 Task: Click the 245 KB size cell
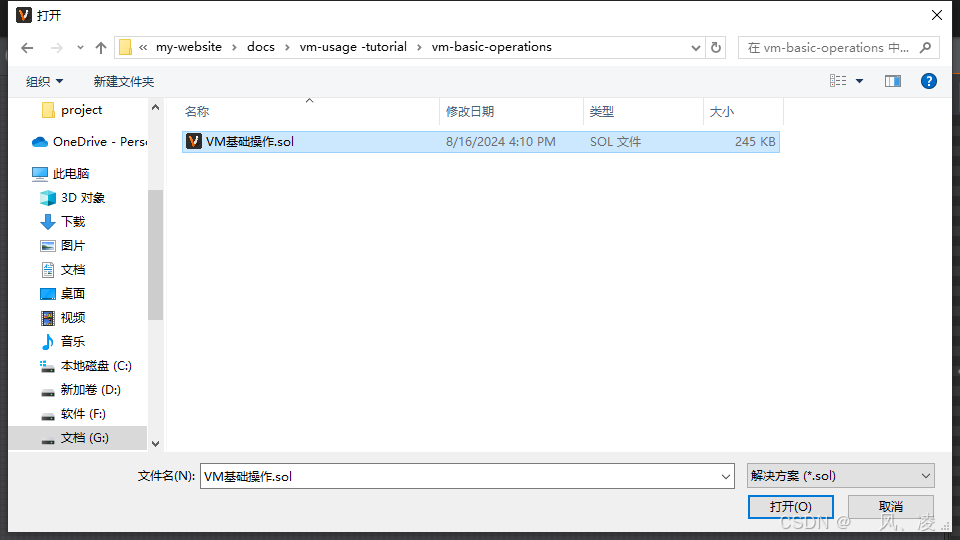coord(755,142)
